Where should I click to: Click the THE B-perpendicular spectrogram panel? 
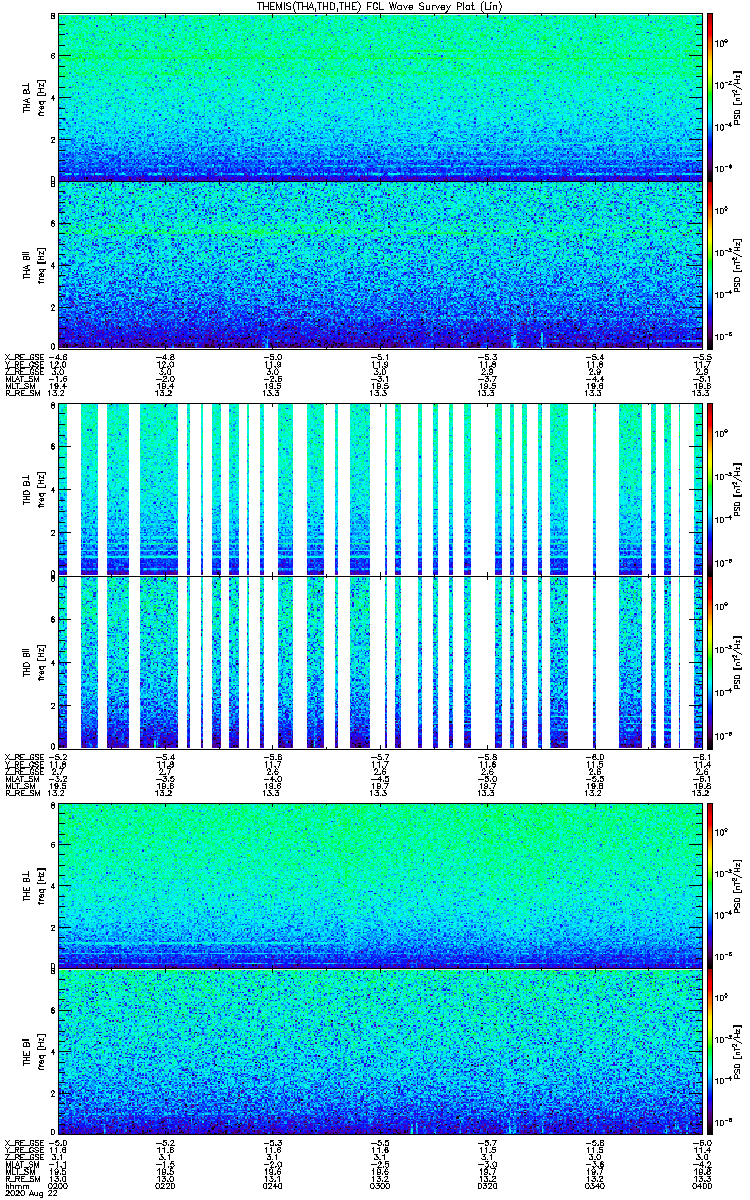coord(380,883)
